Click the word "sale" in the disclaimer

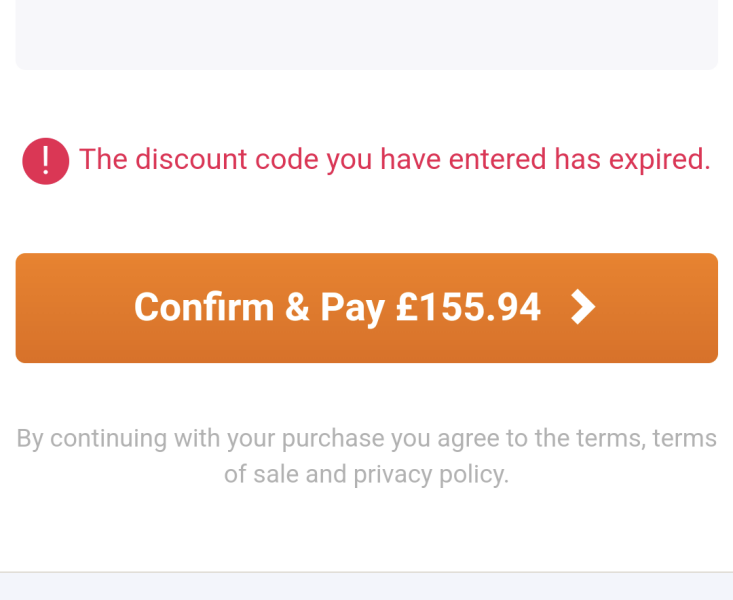(276, 474)
